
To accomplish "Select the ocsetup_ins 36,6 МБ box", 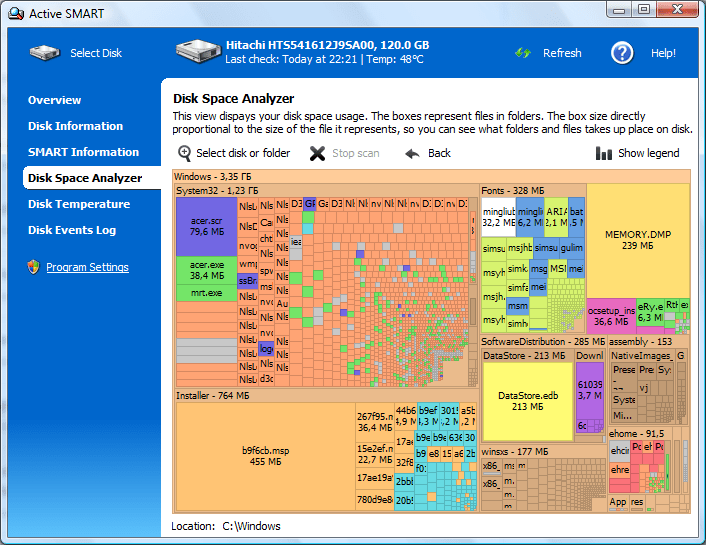I will tap(611, 316).
